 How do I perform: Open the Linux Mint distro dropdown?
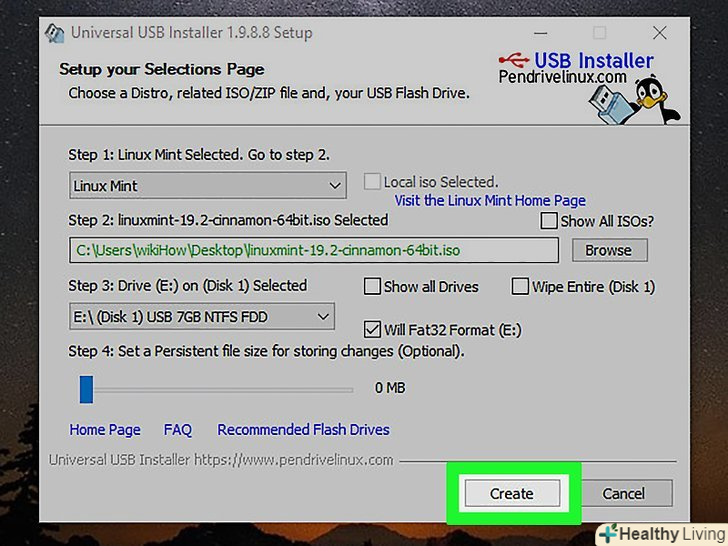click(208, 186)
